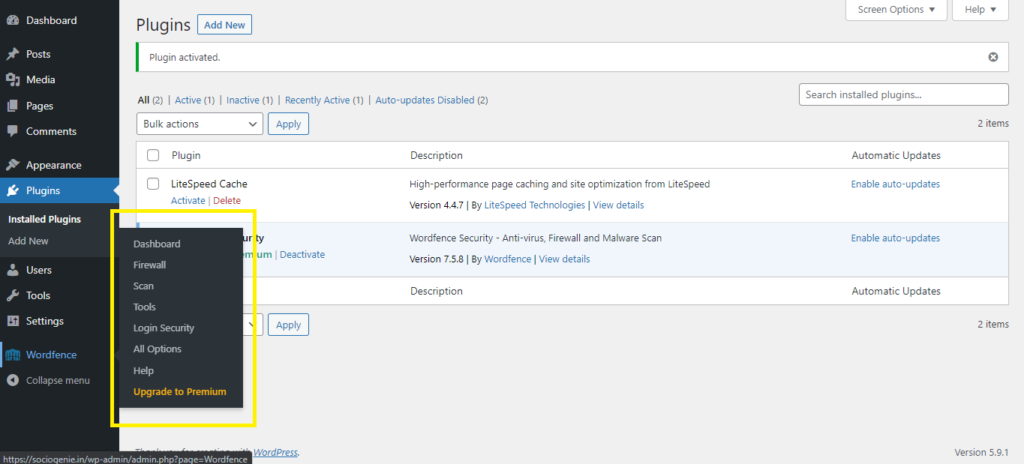
Task: Open Wordfence Dashboard from flyout menu
Action: (x=157, y=244)
